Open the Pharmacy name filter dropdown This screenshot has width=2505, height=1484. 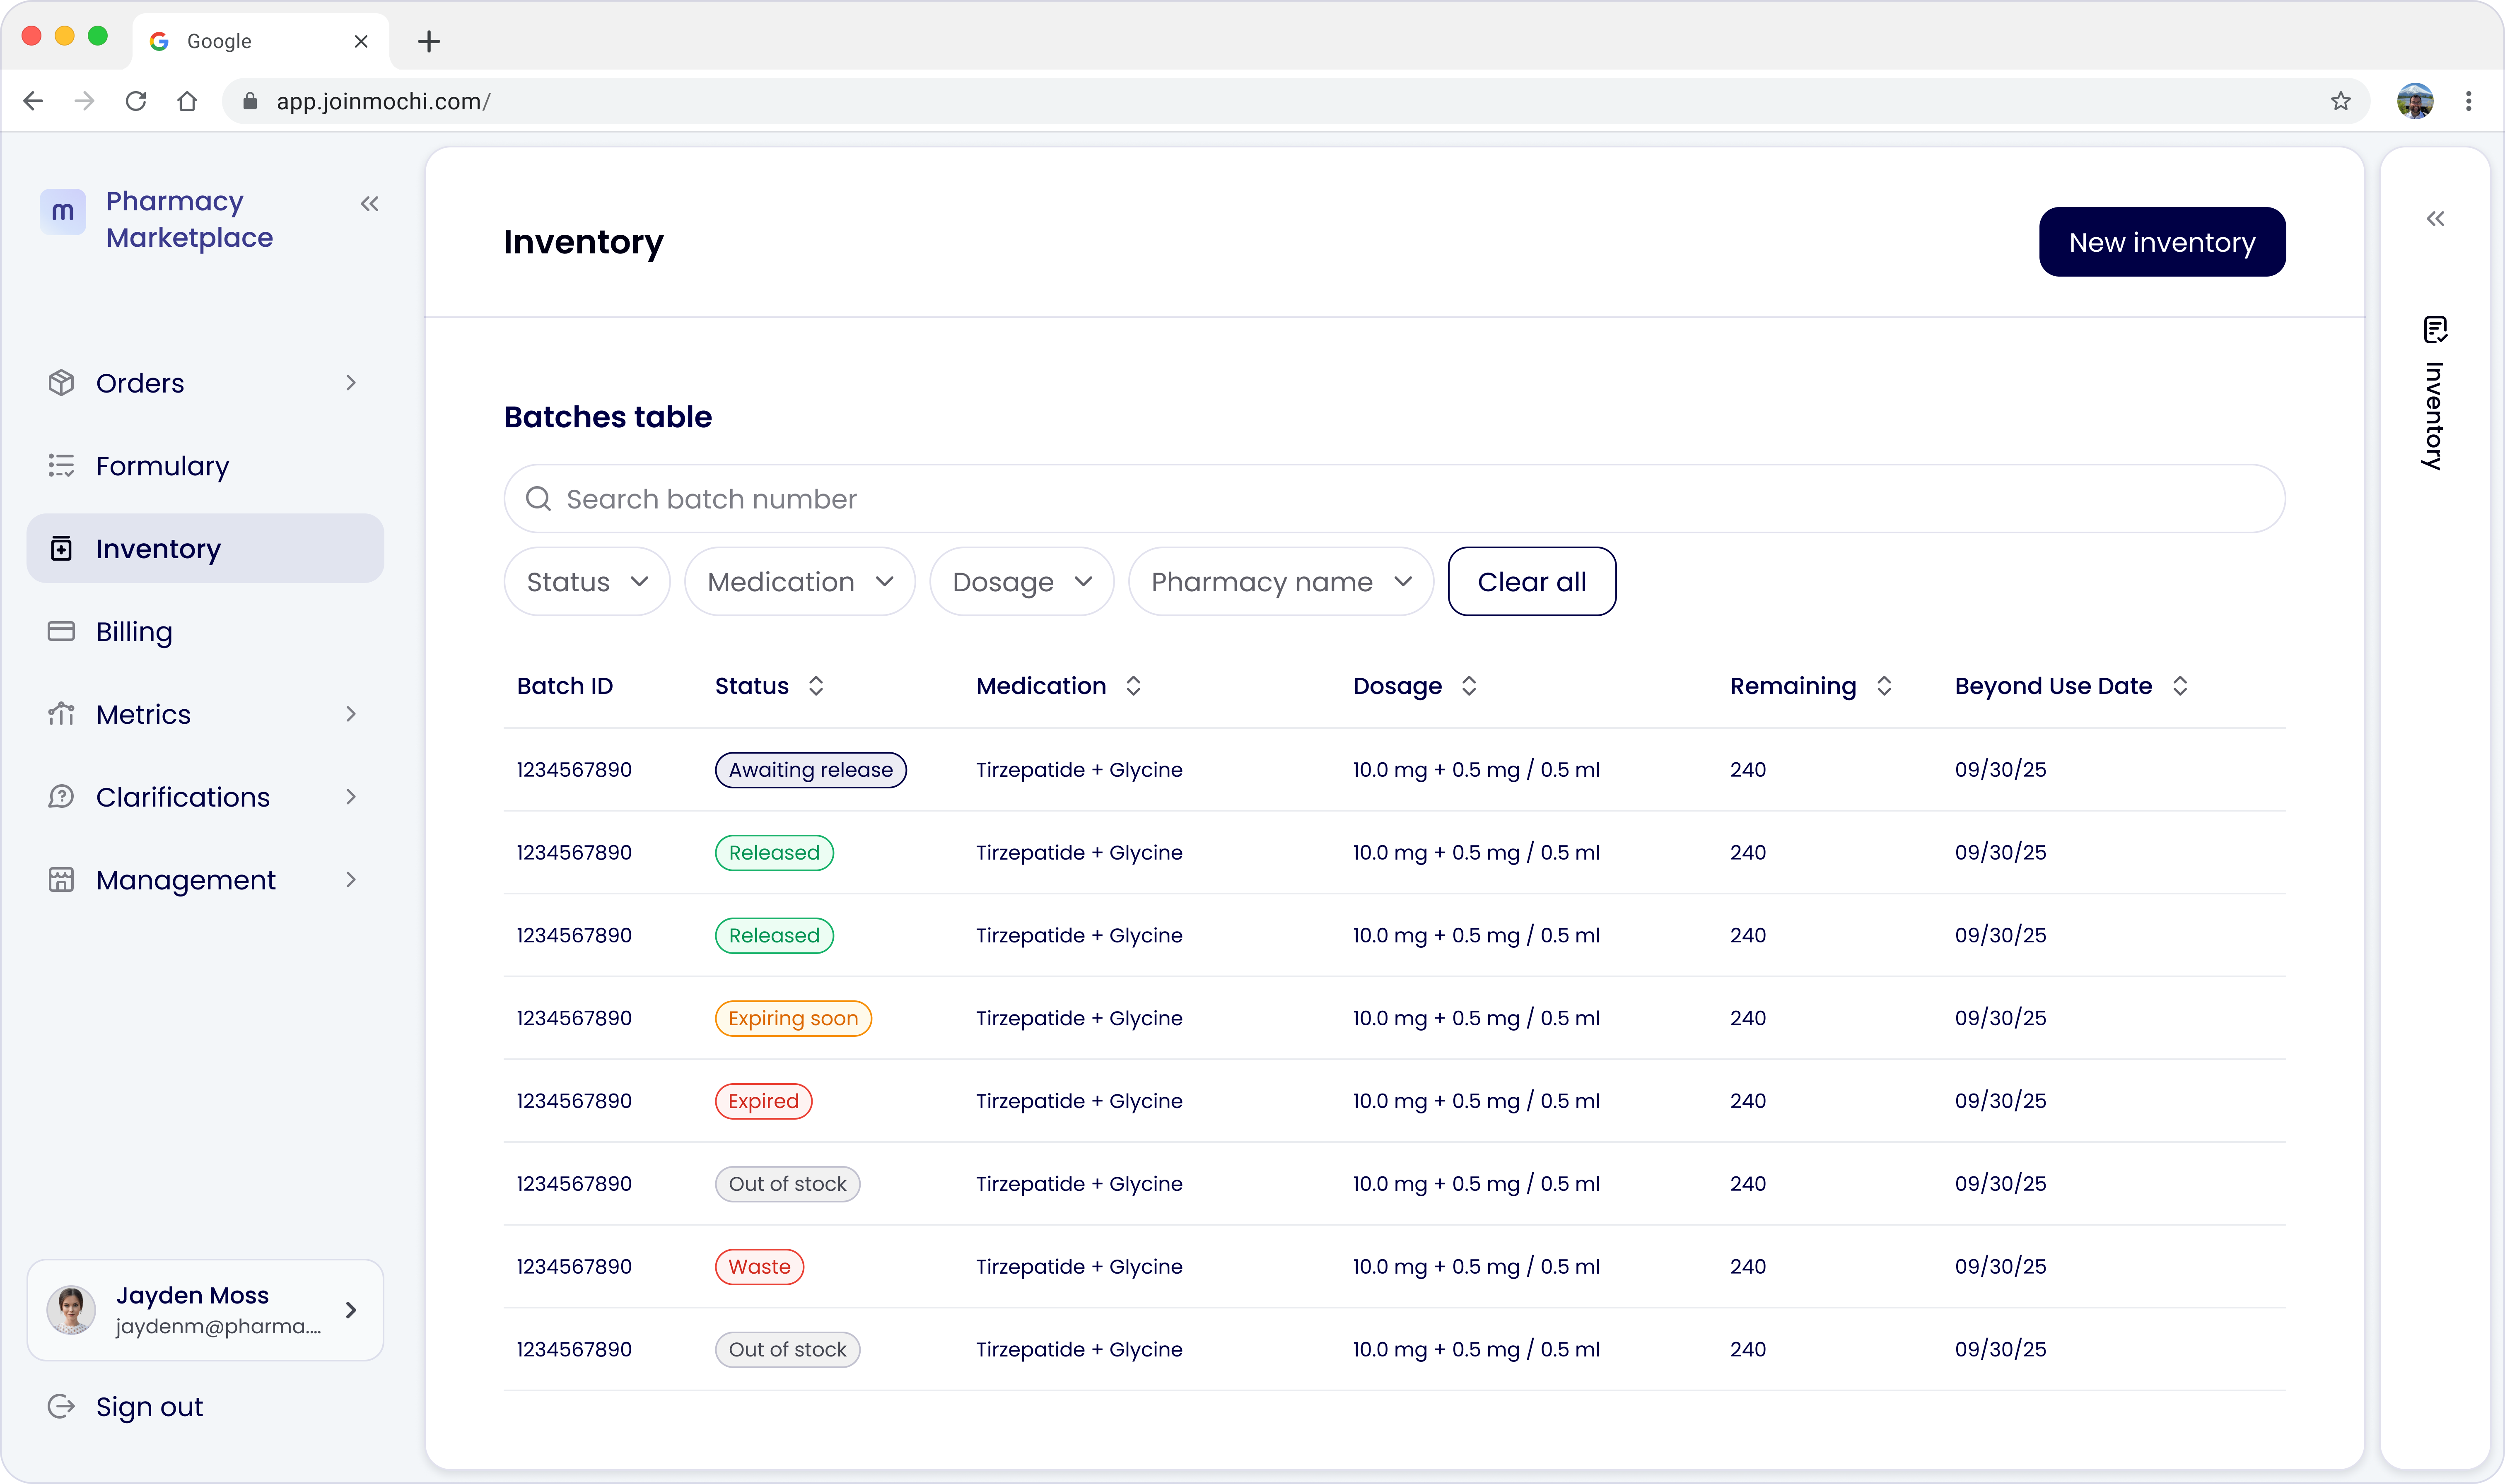(1281, 582)
